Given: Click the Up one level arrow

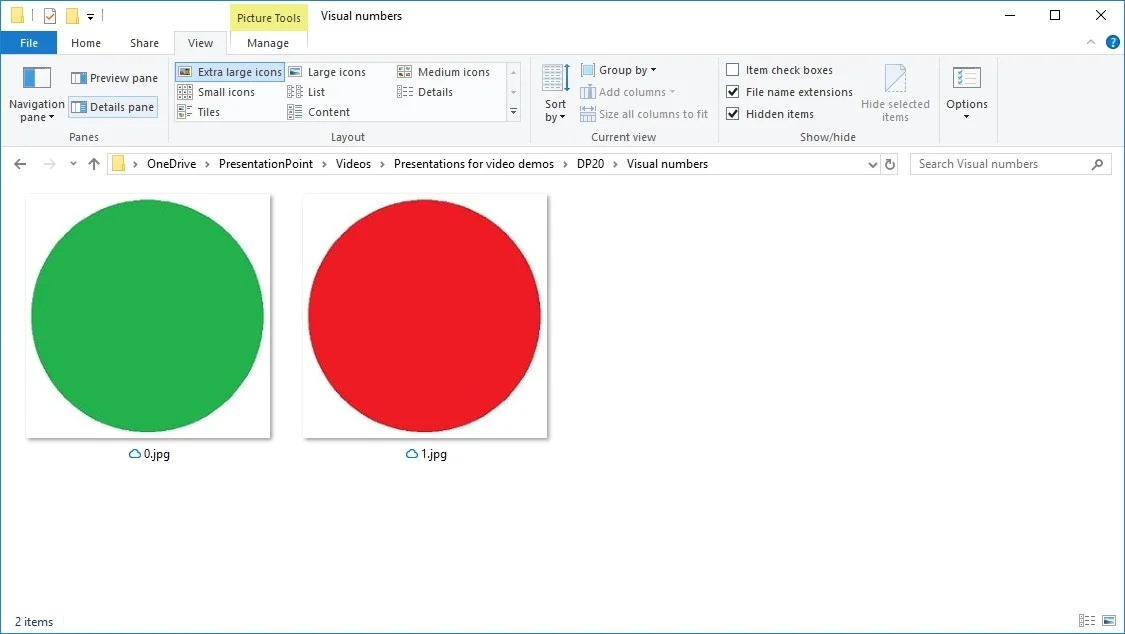Looking at the screenshot, I should pyautogui.click(x=94, y=164).
